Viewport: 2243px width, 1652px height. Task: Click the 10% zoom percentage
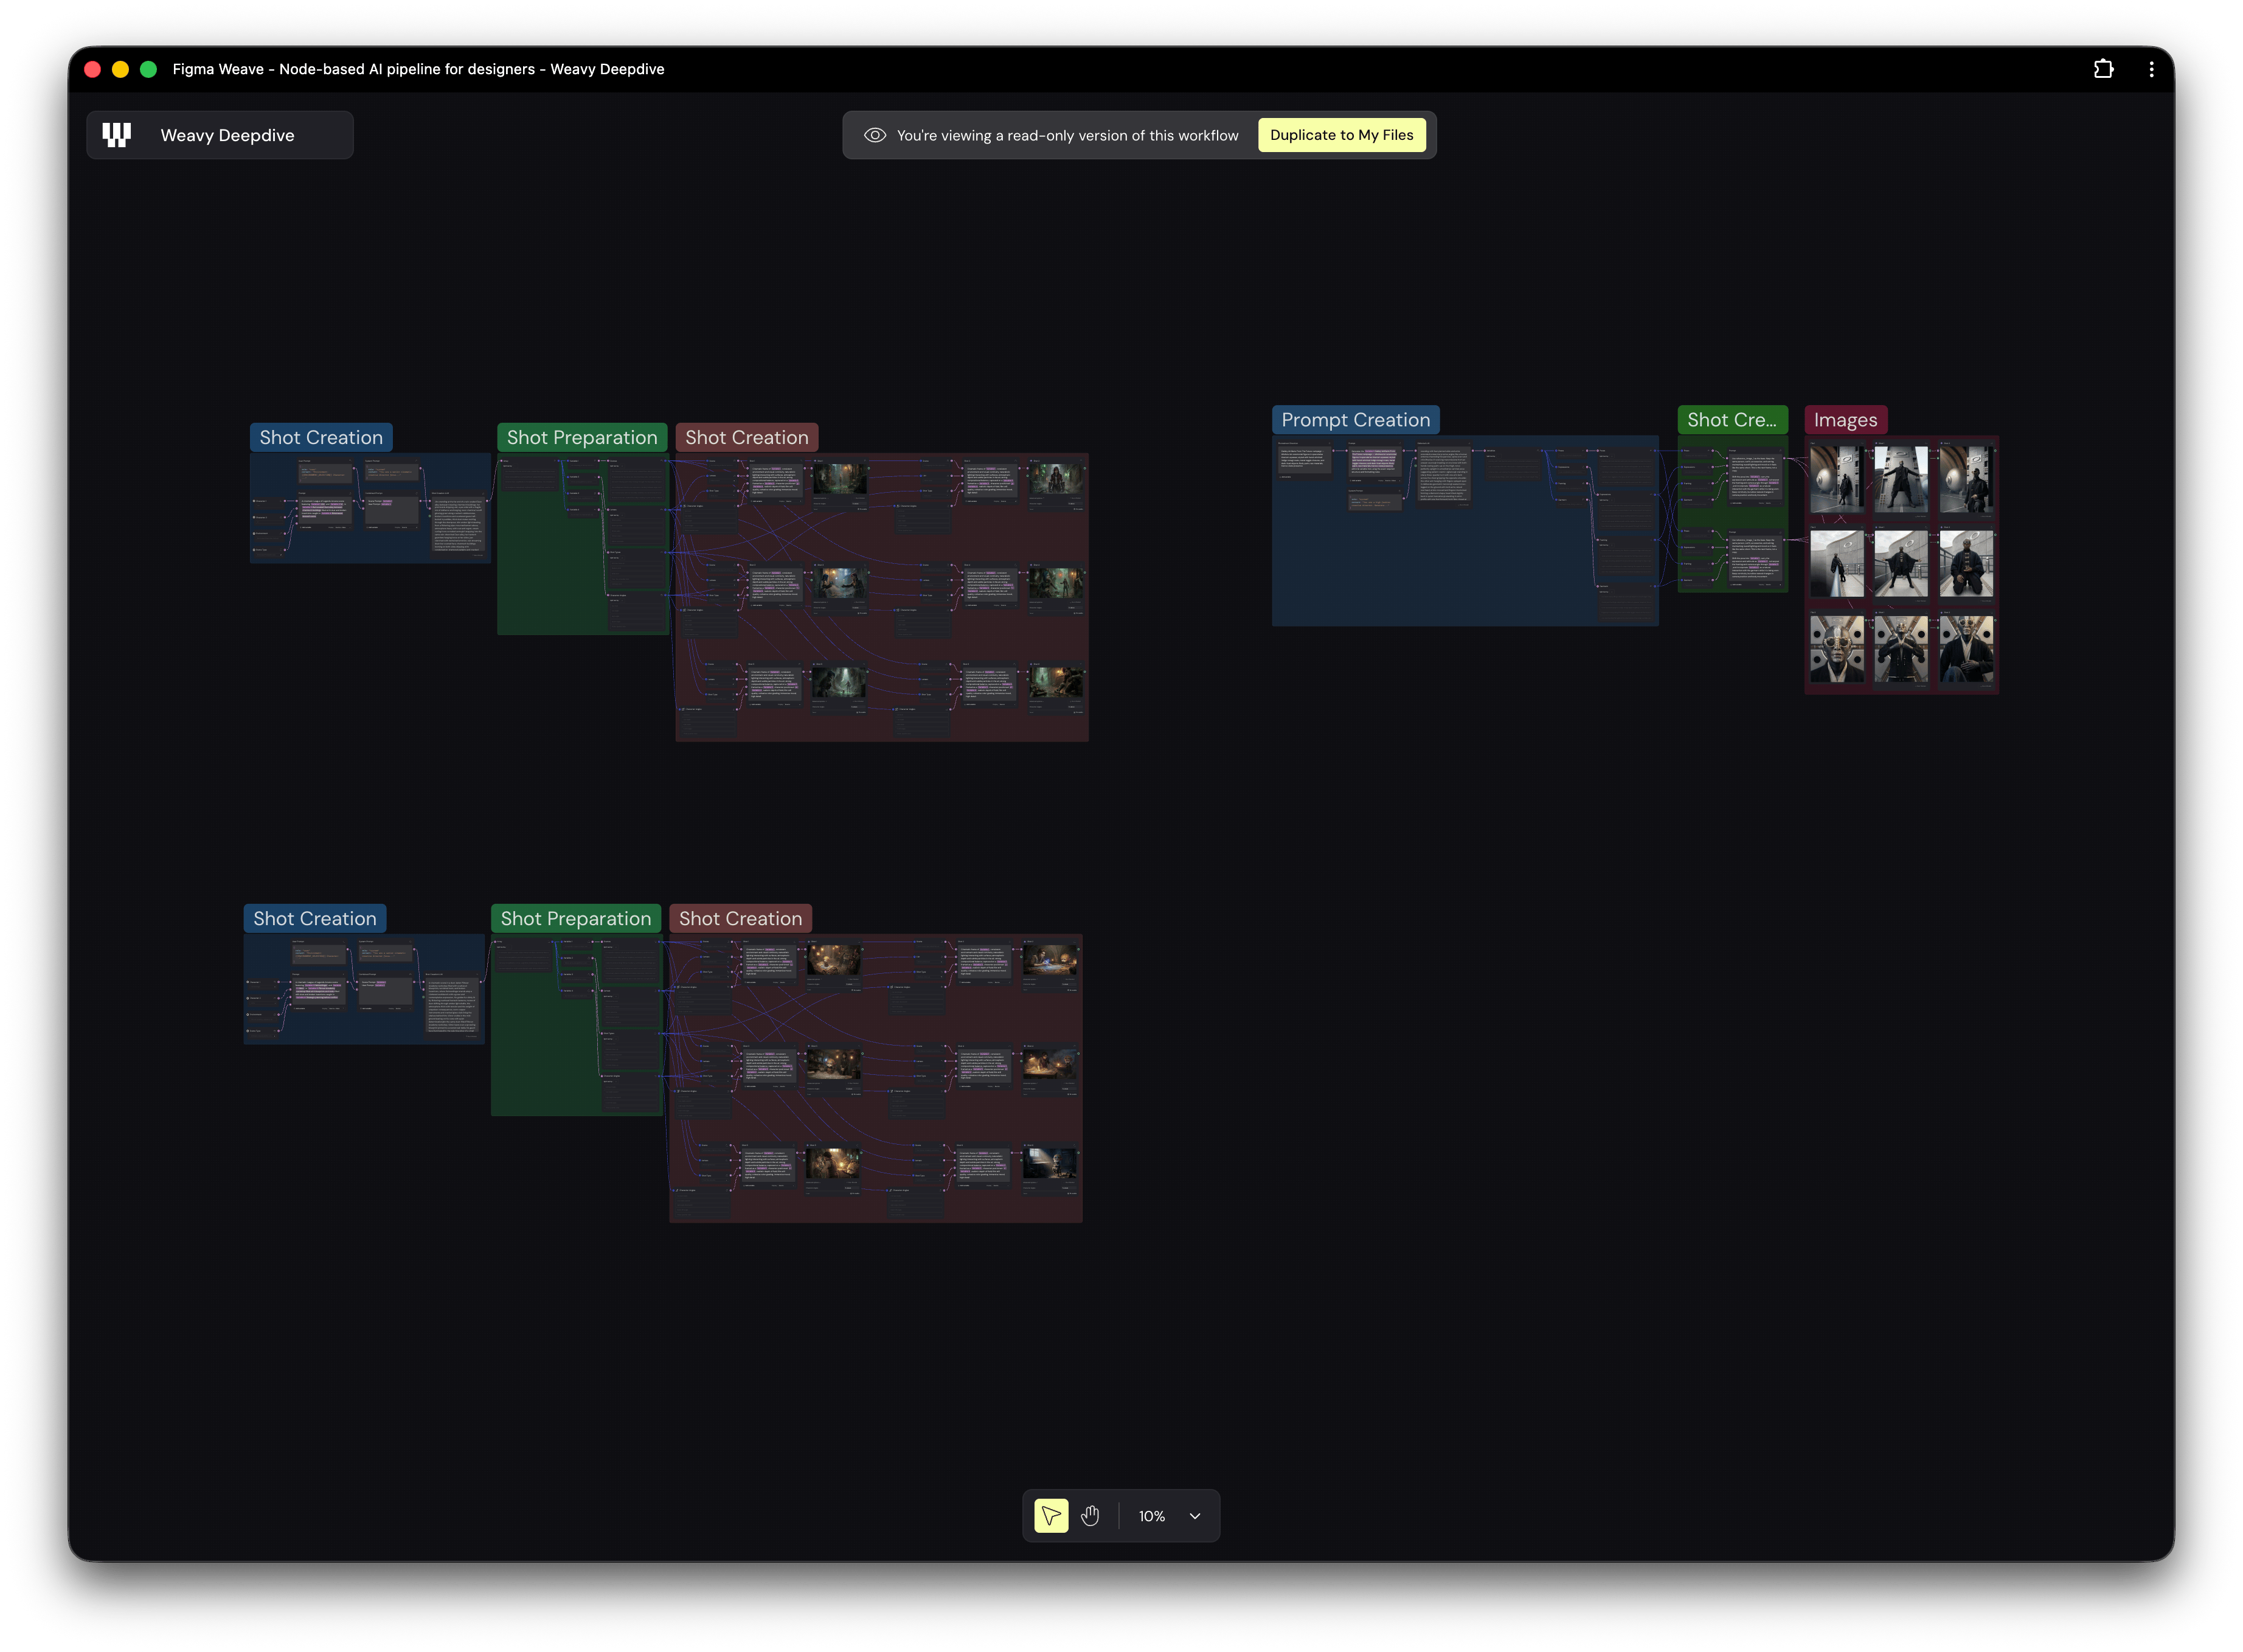point(1151,1516)
